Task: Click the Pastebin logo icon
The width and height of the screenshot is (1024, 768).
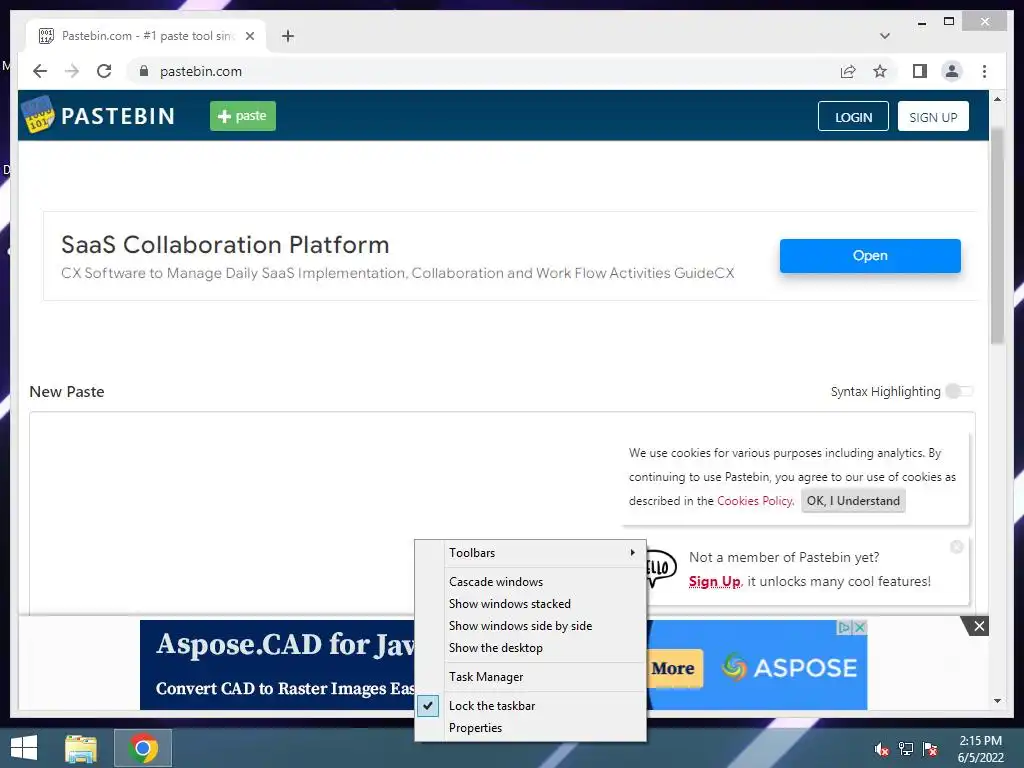Action: tap(38, 116)
